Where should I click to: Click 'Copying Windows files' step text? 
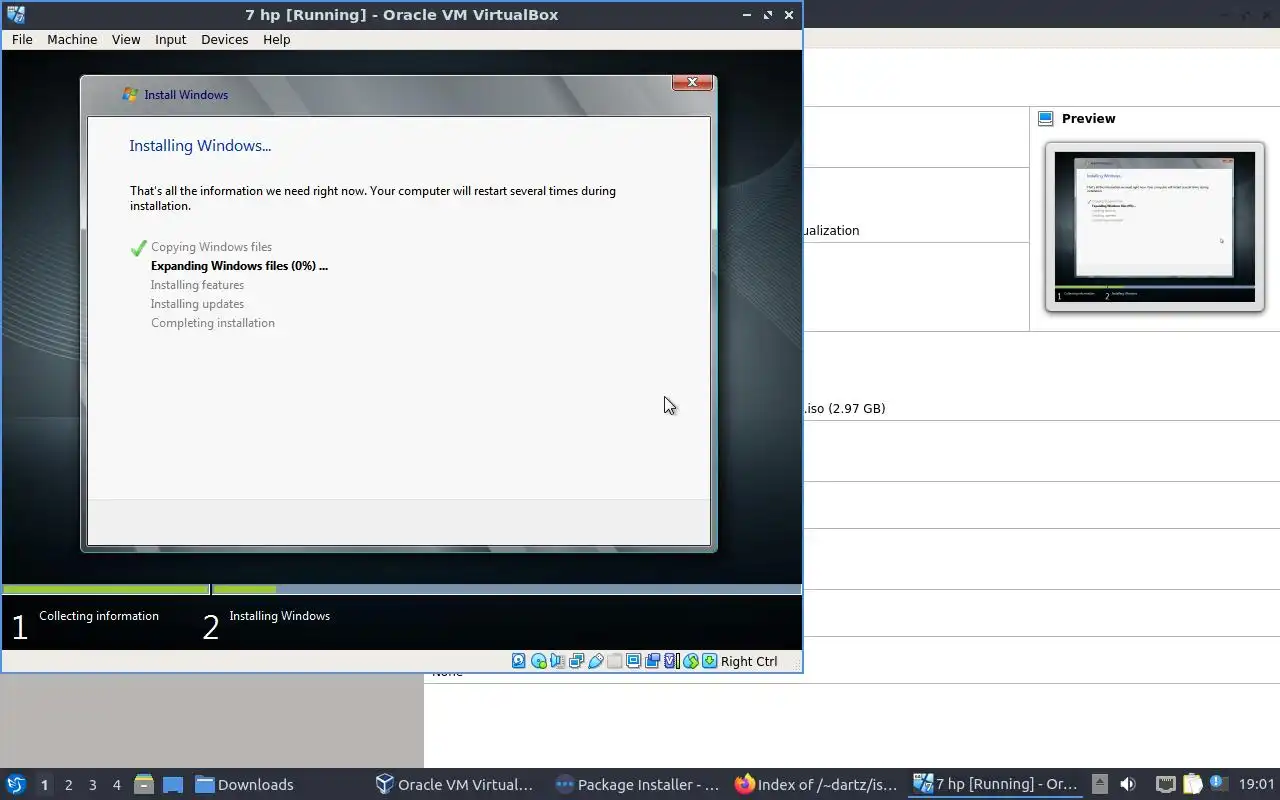pos(211,247)
